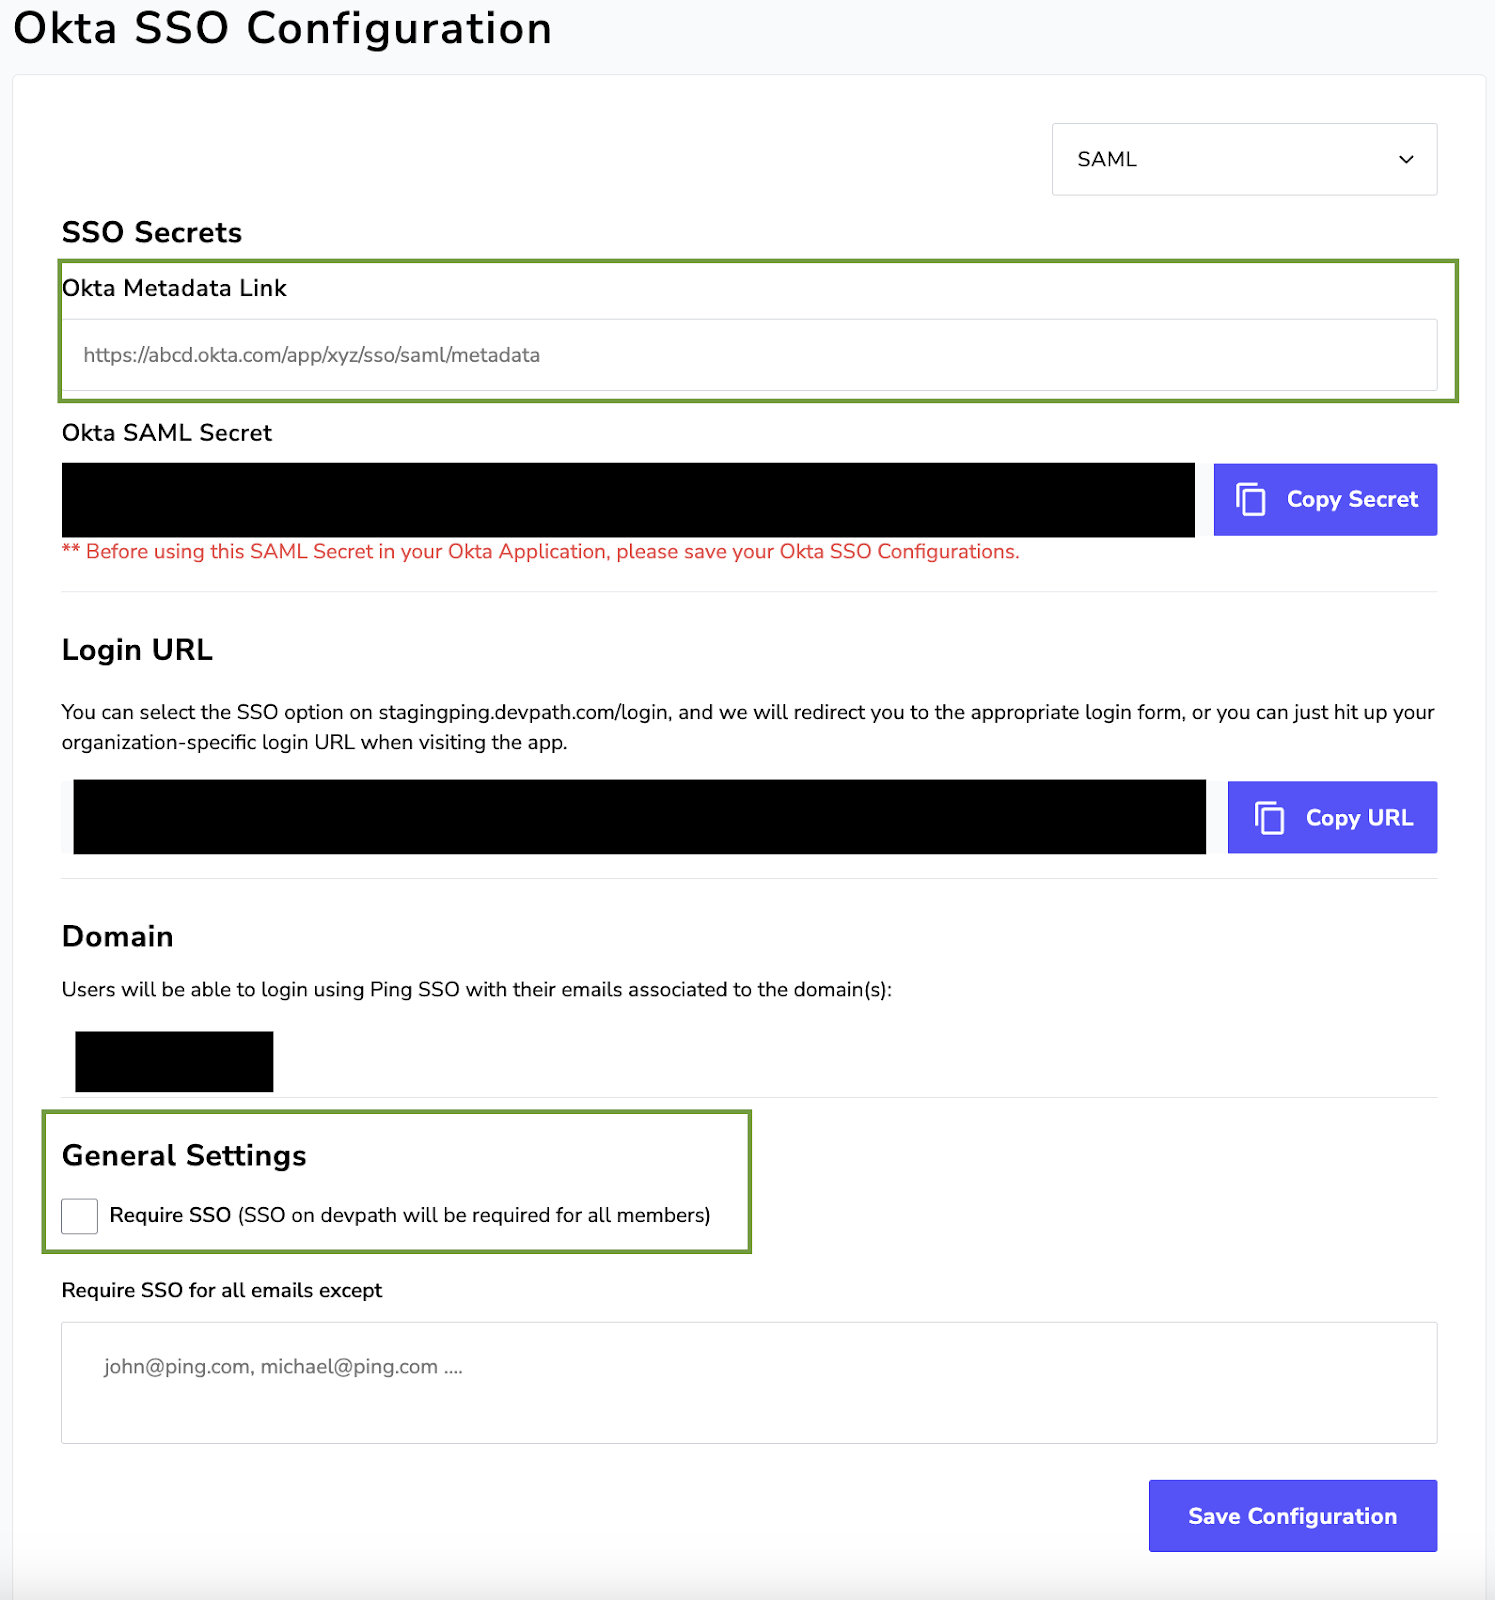The image size is (1495, 1600).
Task: Click the copy icon in Copy URL
Action: click(x=1269, y=817)
